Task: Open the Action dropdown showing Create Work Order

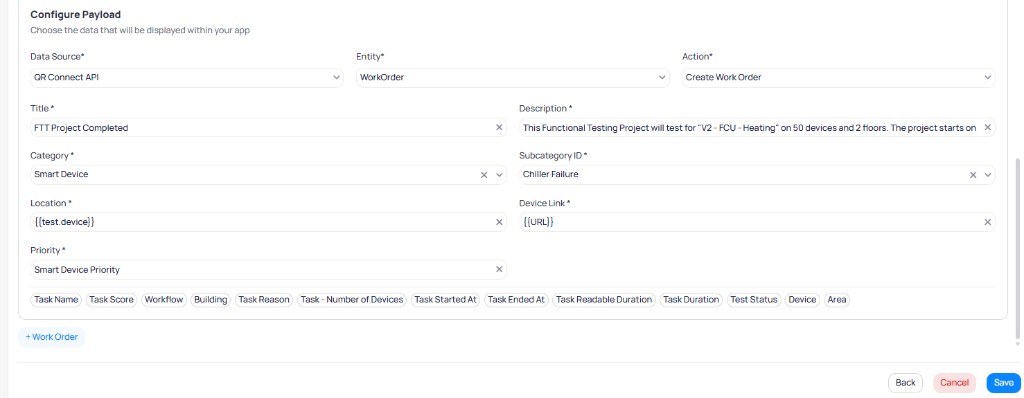Action: tap(839, 77)
